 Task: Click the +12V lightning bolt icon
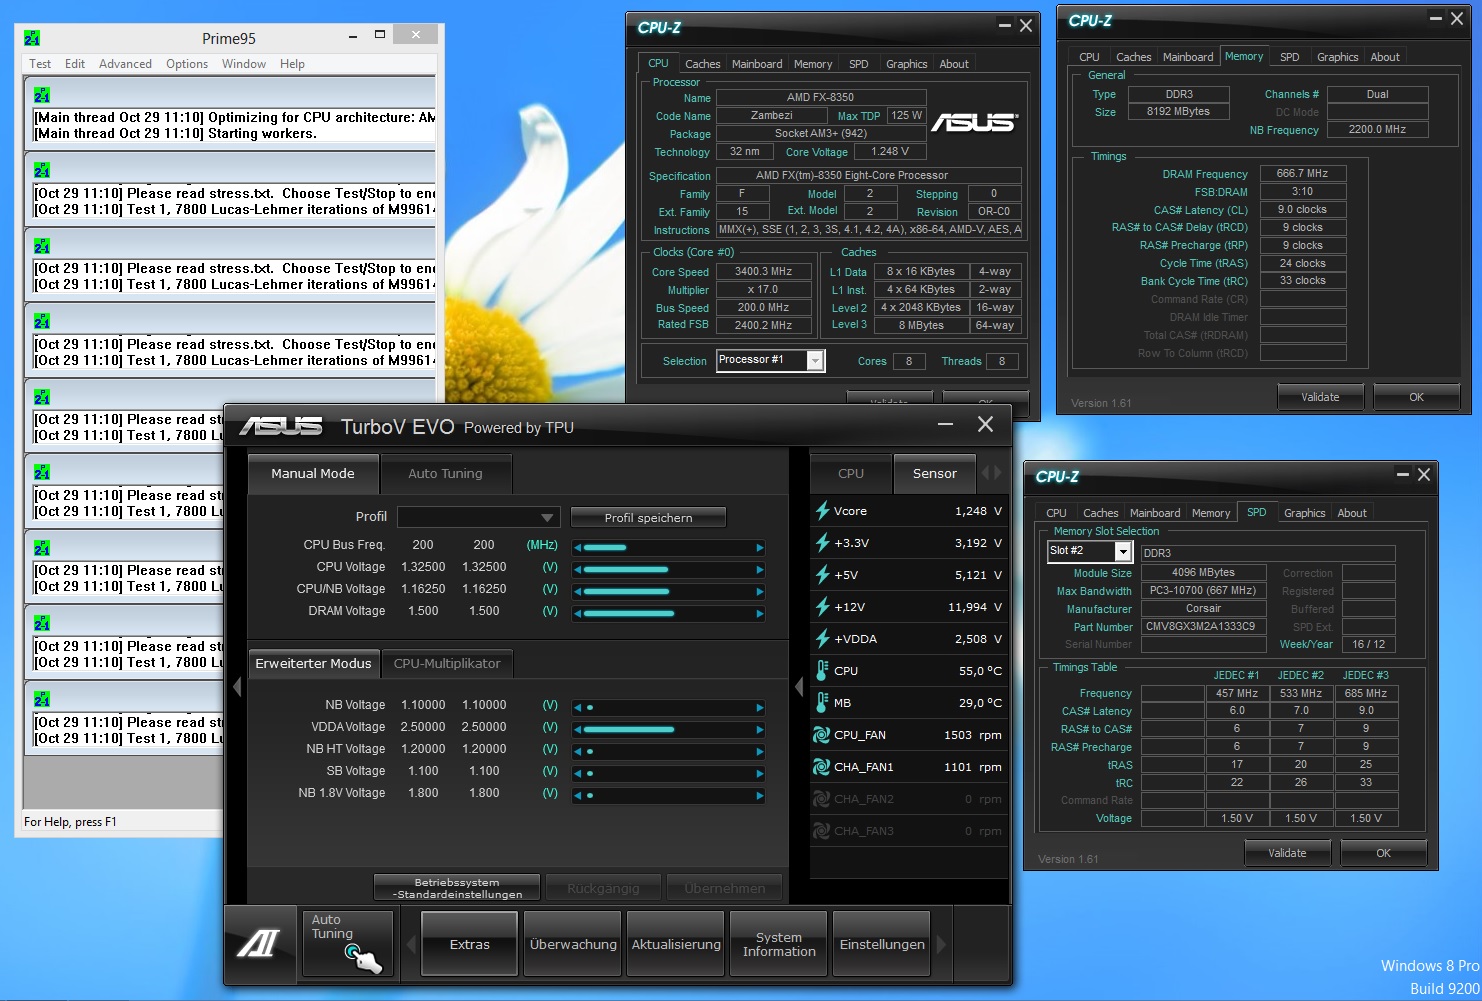coord(822,607)
